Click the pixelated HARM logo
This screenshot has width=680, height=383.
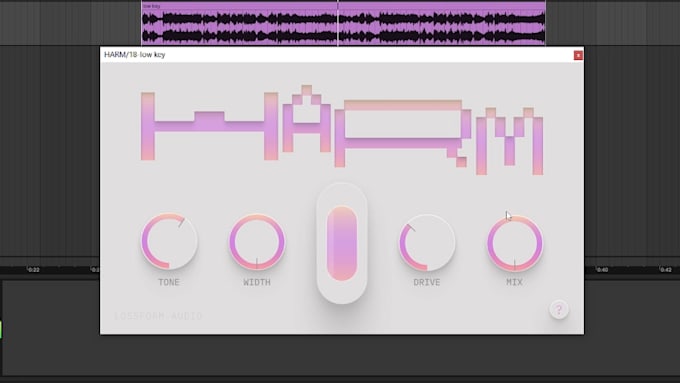342,130
